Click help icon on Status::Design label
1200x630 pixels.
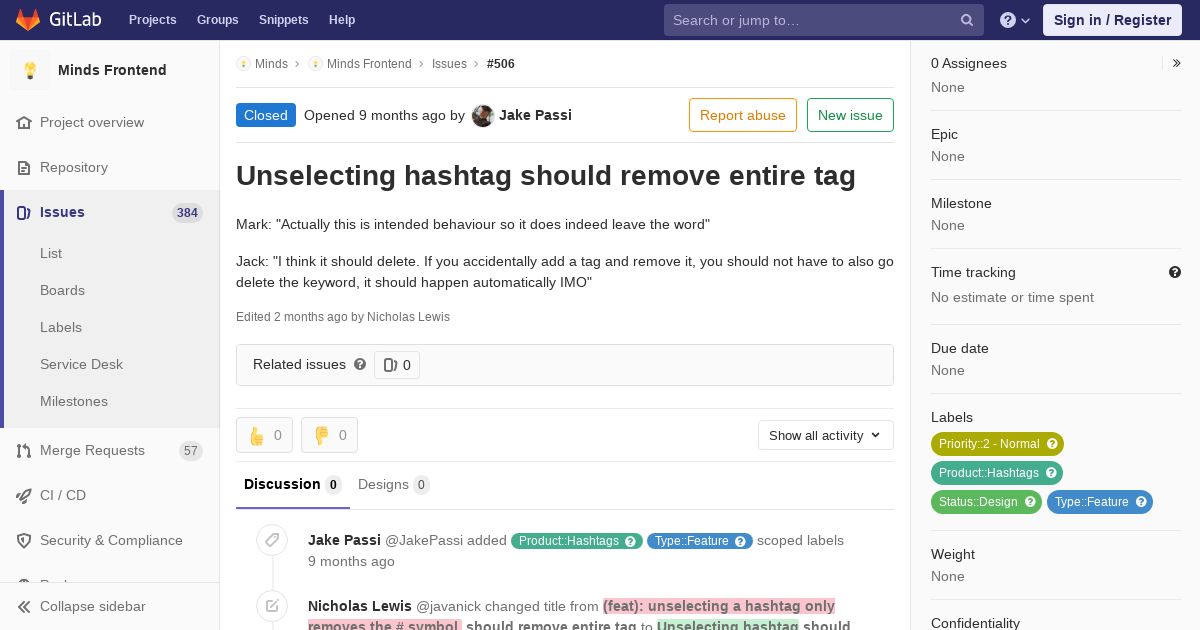(x=1030, y=502)
